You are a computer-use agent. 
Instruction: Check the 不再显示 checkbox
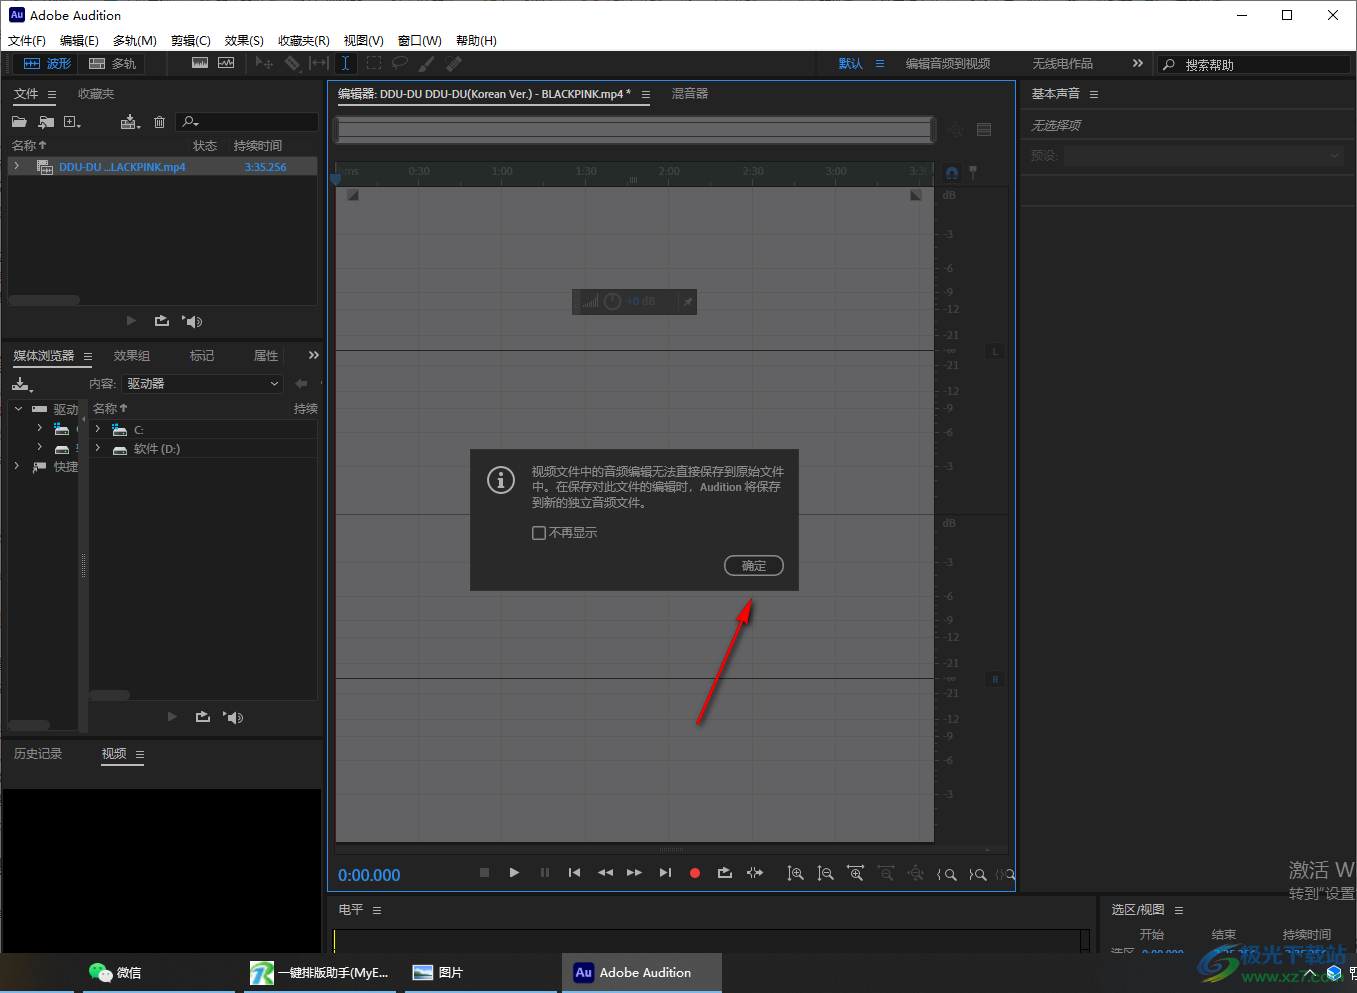click(539, 533)
